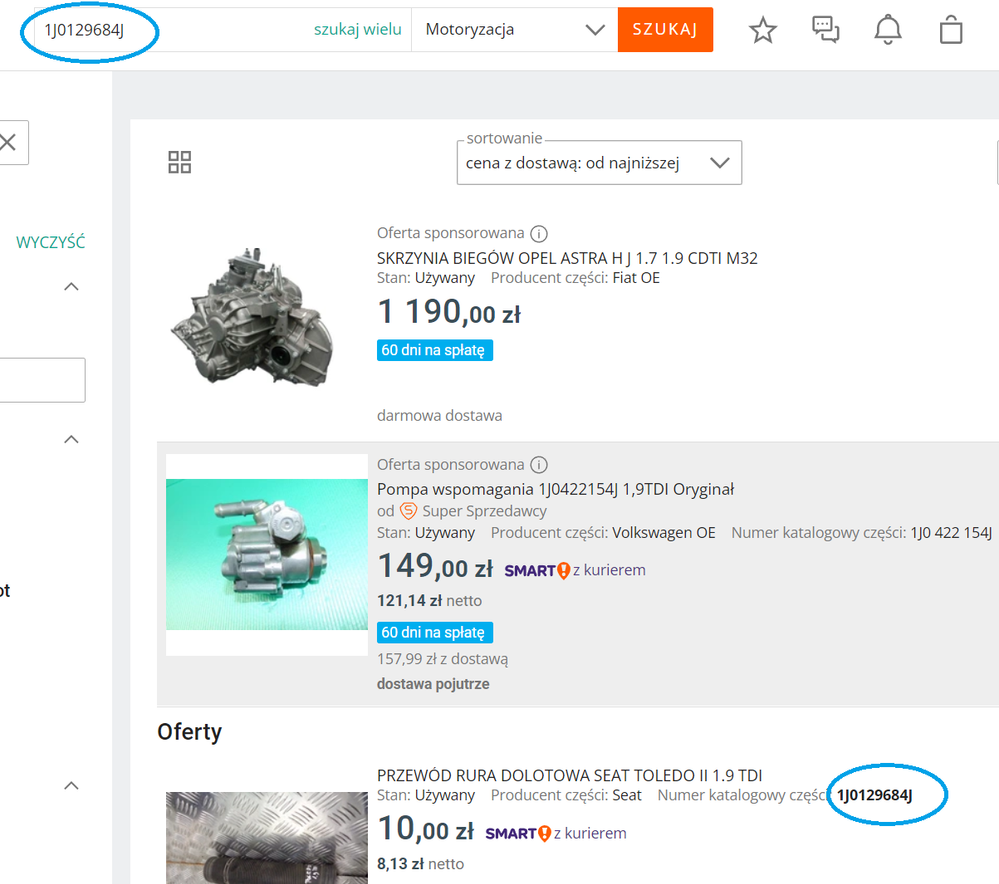Click 'dostawa pojutrze' text
The image size is (999, 884).
pyautogui.click(x=433, y=685)
